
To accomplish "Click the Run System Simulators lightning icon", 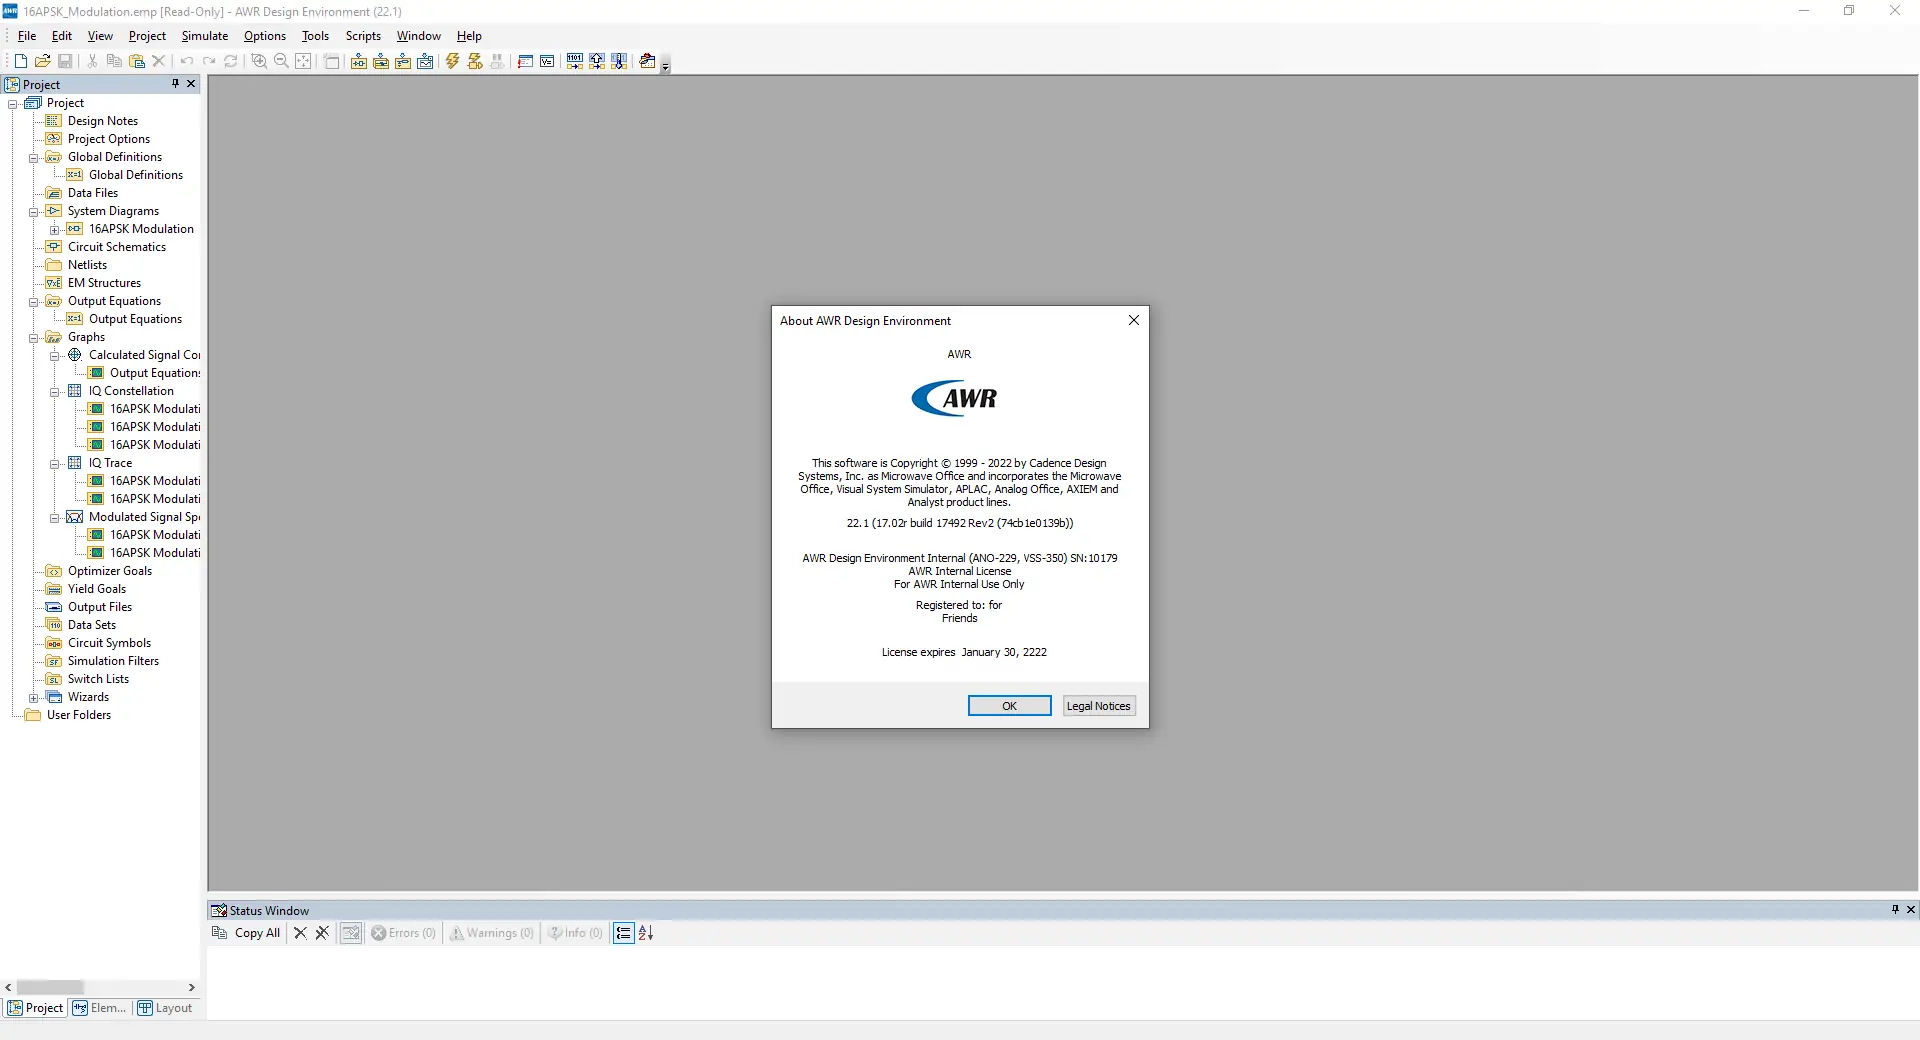I will pos(475,61).
